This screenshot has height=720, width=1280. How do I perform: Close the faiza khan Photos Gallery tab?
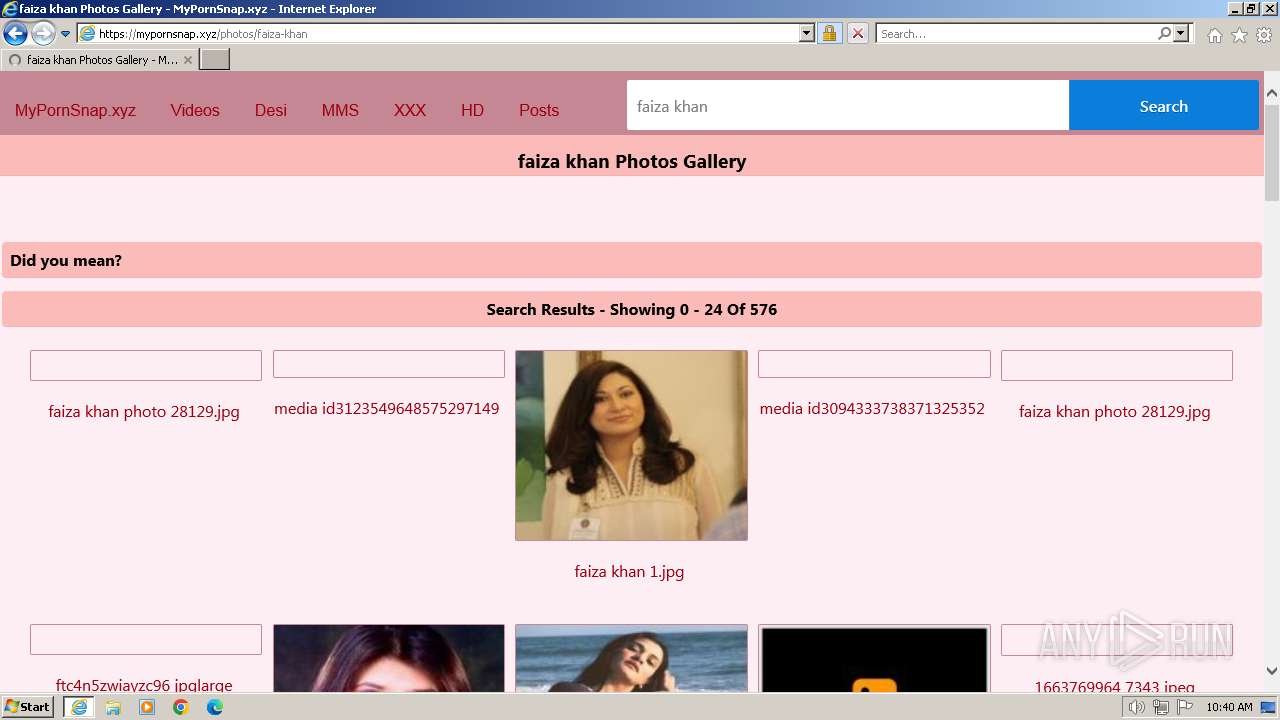(188, 60)
